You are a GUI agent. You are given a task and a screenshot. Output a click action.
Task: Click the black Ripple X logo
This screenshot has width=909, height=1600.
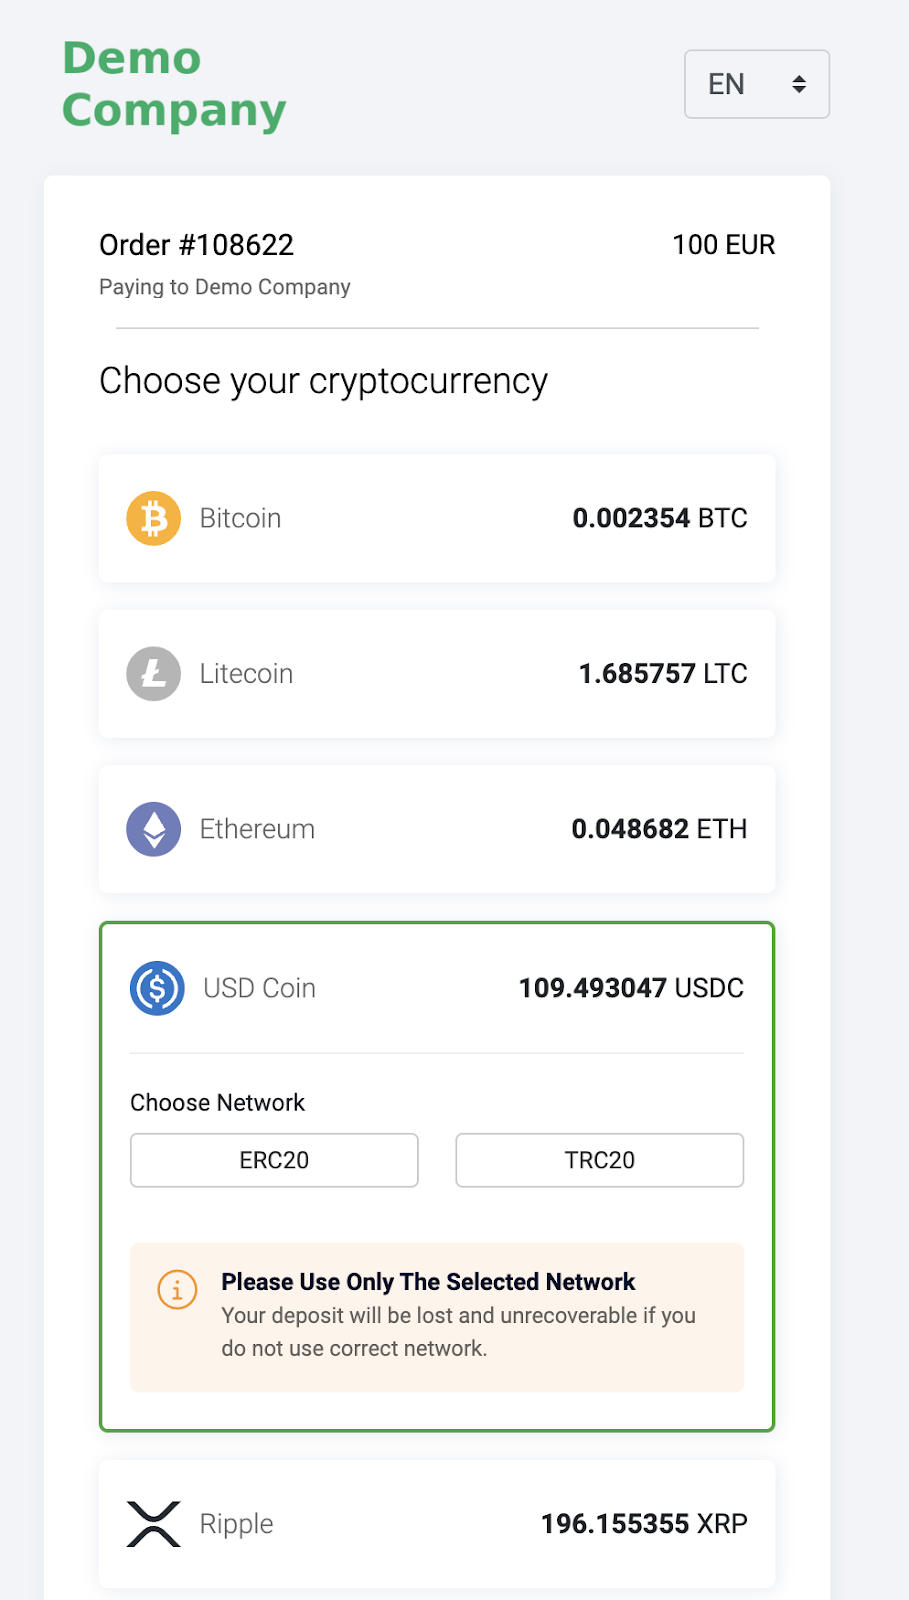pyautogui.click(x=153, y=1524)
